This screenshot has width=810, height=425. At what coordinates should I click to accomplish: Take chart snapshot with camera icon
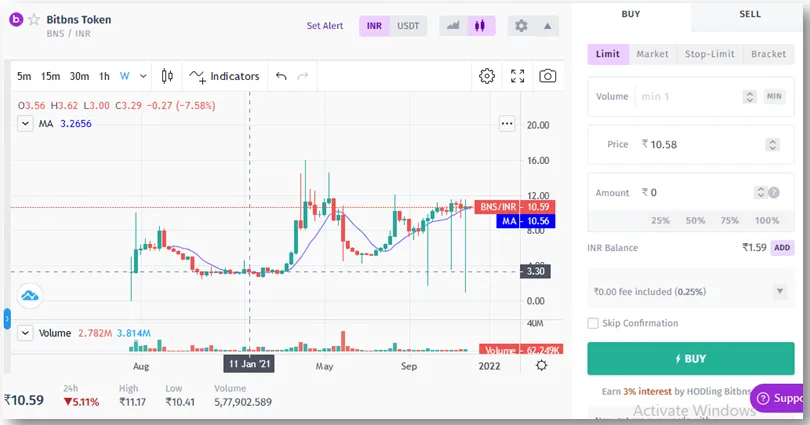pyautogui.click(x=548, y=76)
